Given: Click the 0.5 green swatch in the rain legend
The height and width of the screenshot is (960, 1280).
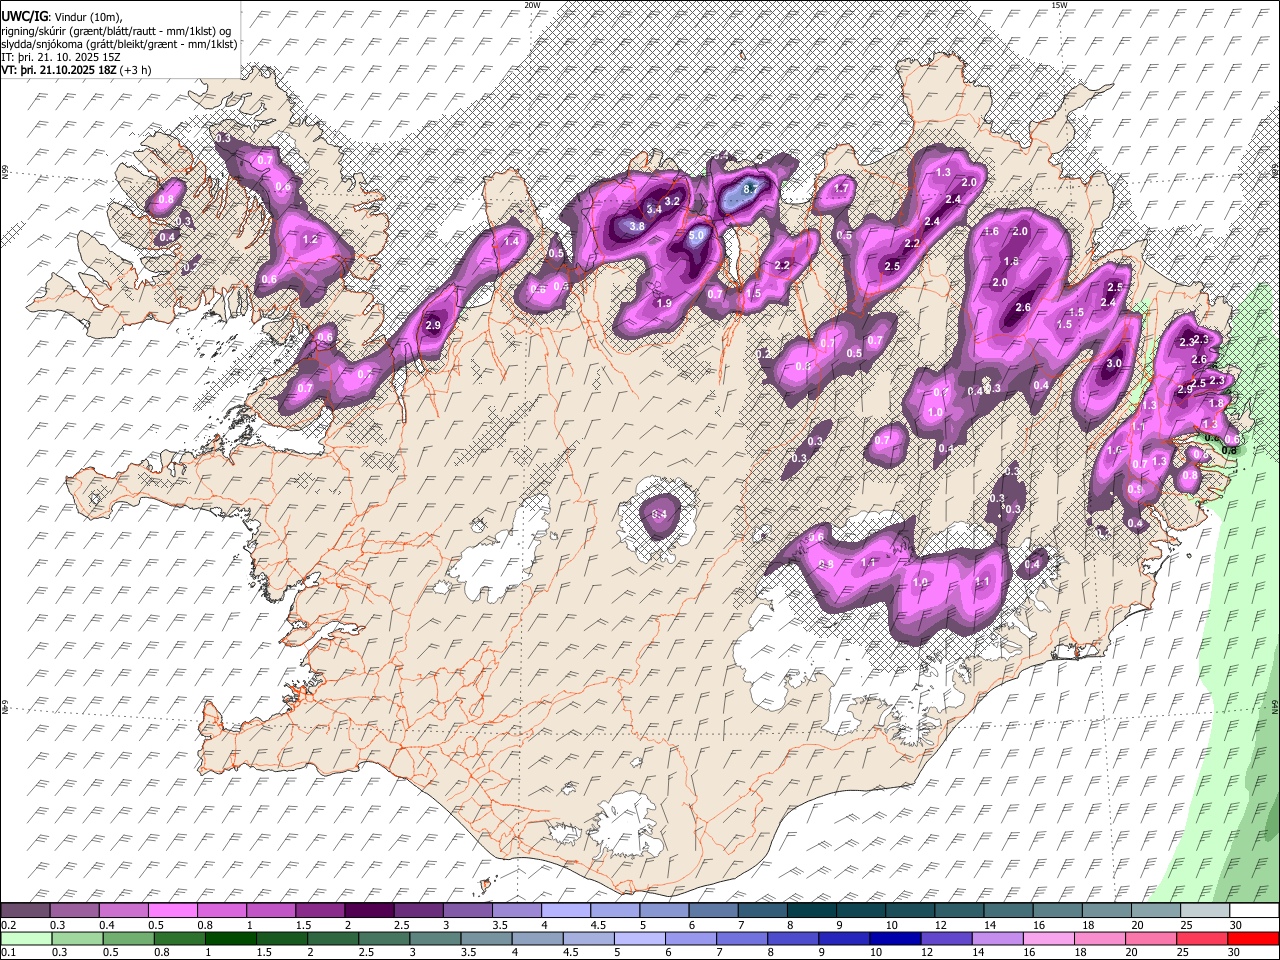Looking at the screenshot, I should coord(127,938).
